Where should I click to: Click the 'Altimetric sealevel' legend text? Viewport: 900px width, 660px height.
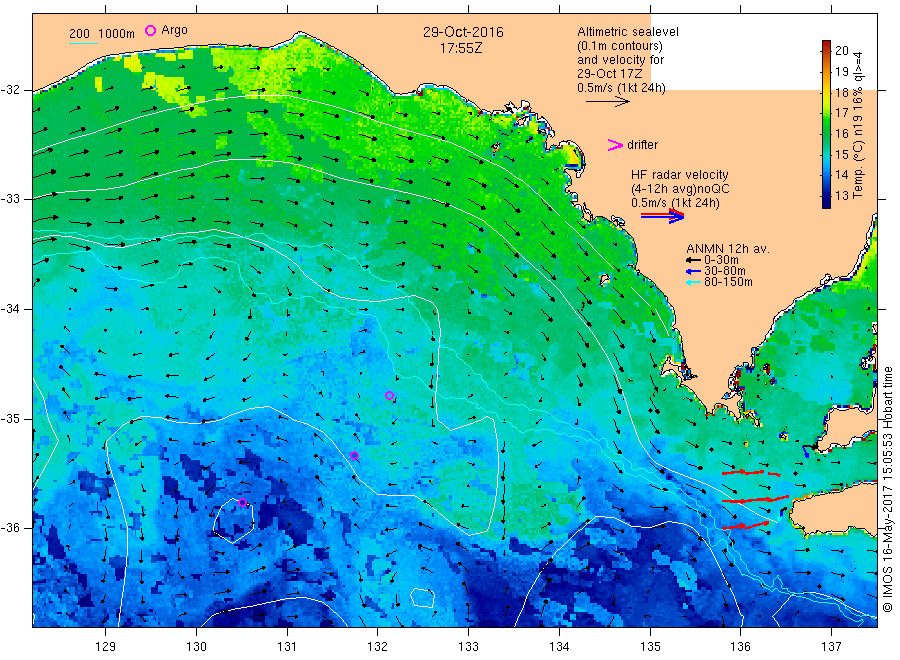[628, 32]
